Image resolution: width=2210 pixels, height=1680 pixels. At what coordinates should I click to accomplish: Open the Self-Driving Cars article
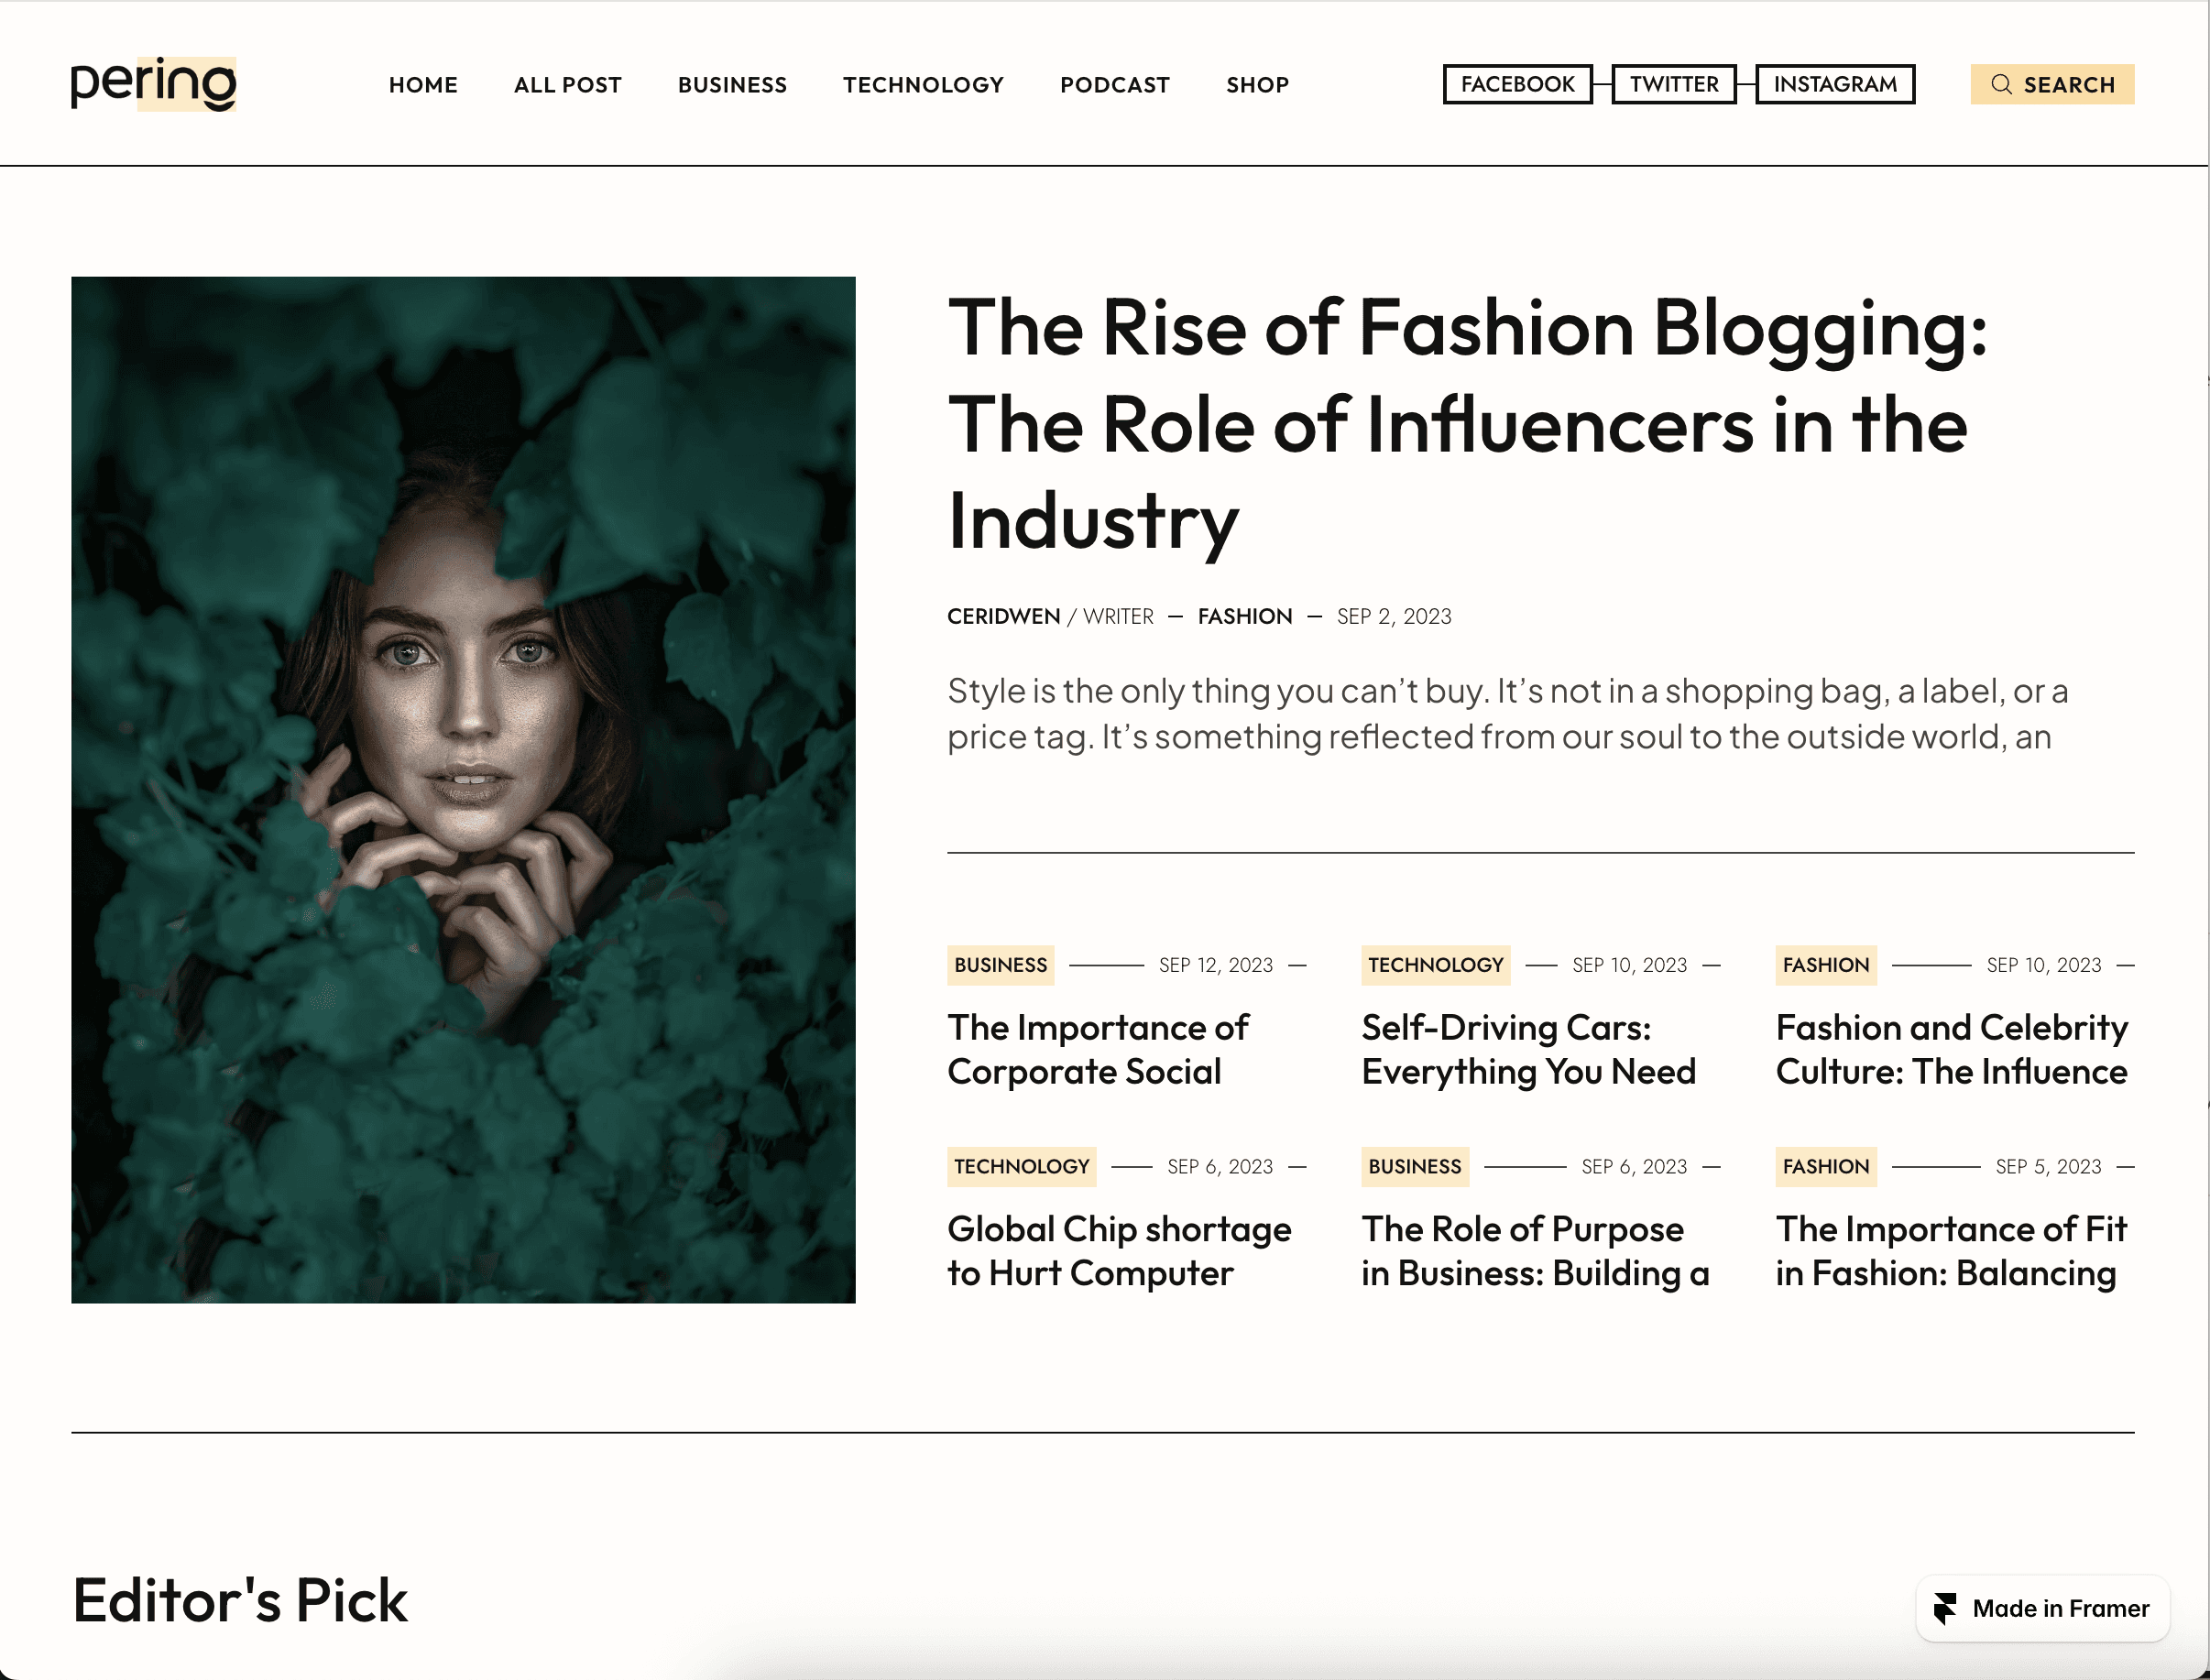(1528, 1049)
